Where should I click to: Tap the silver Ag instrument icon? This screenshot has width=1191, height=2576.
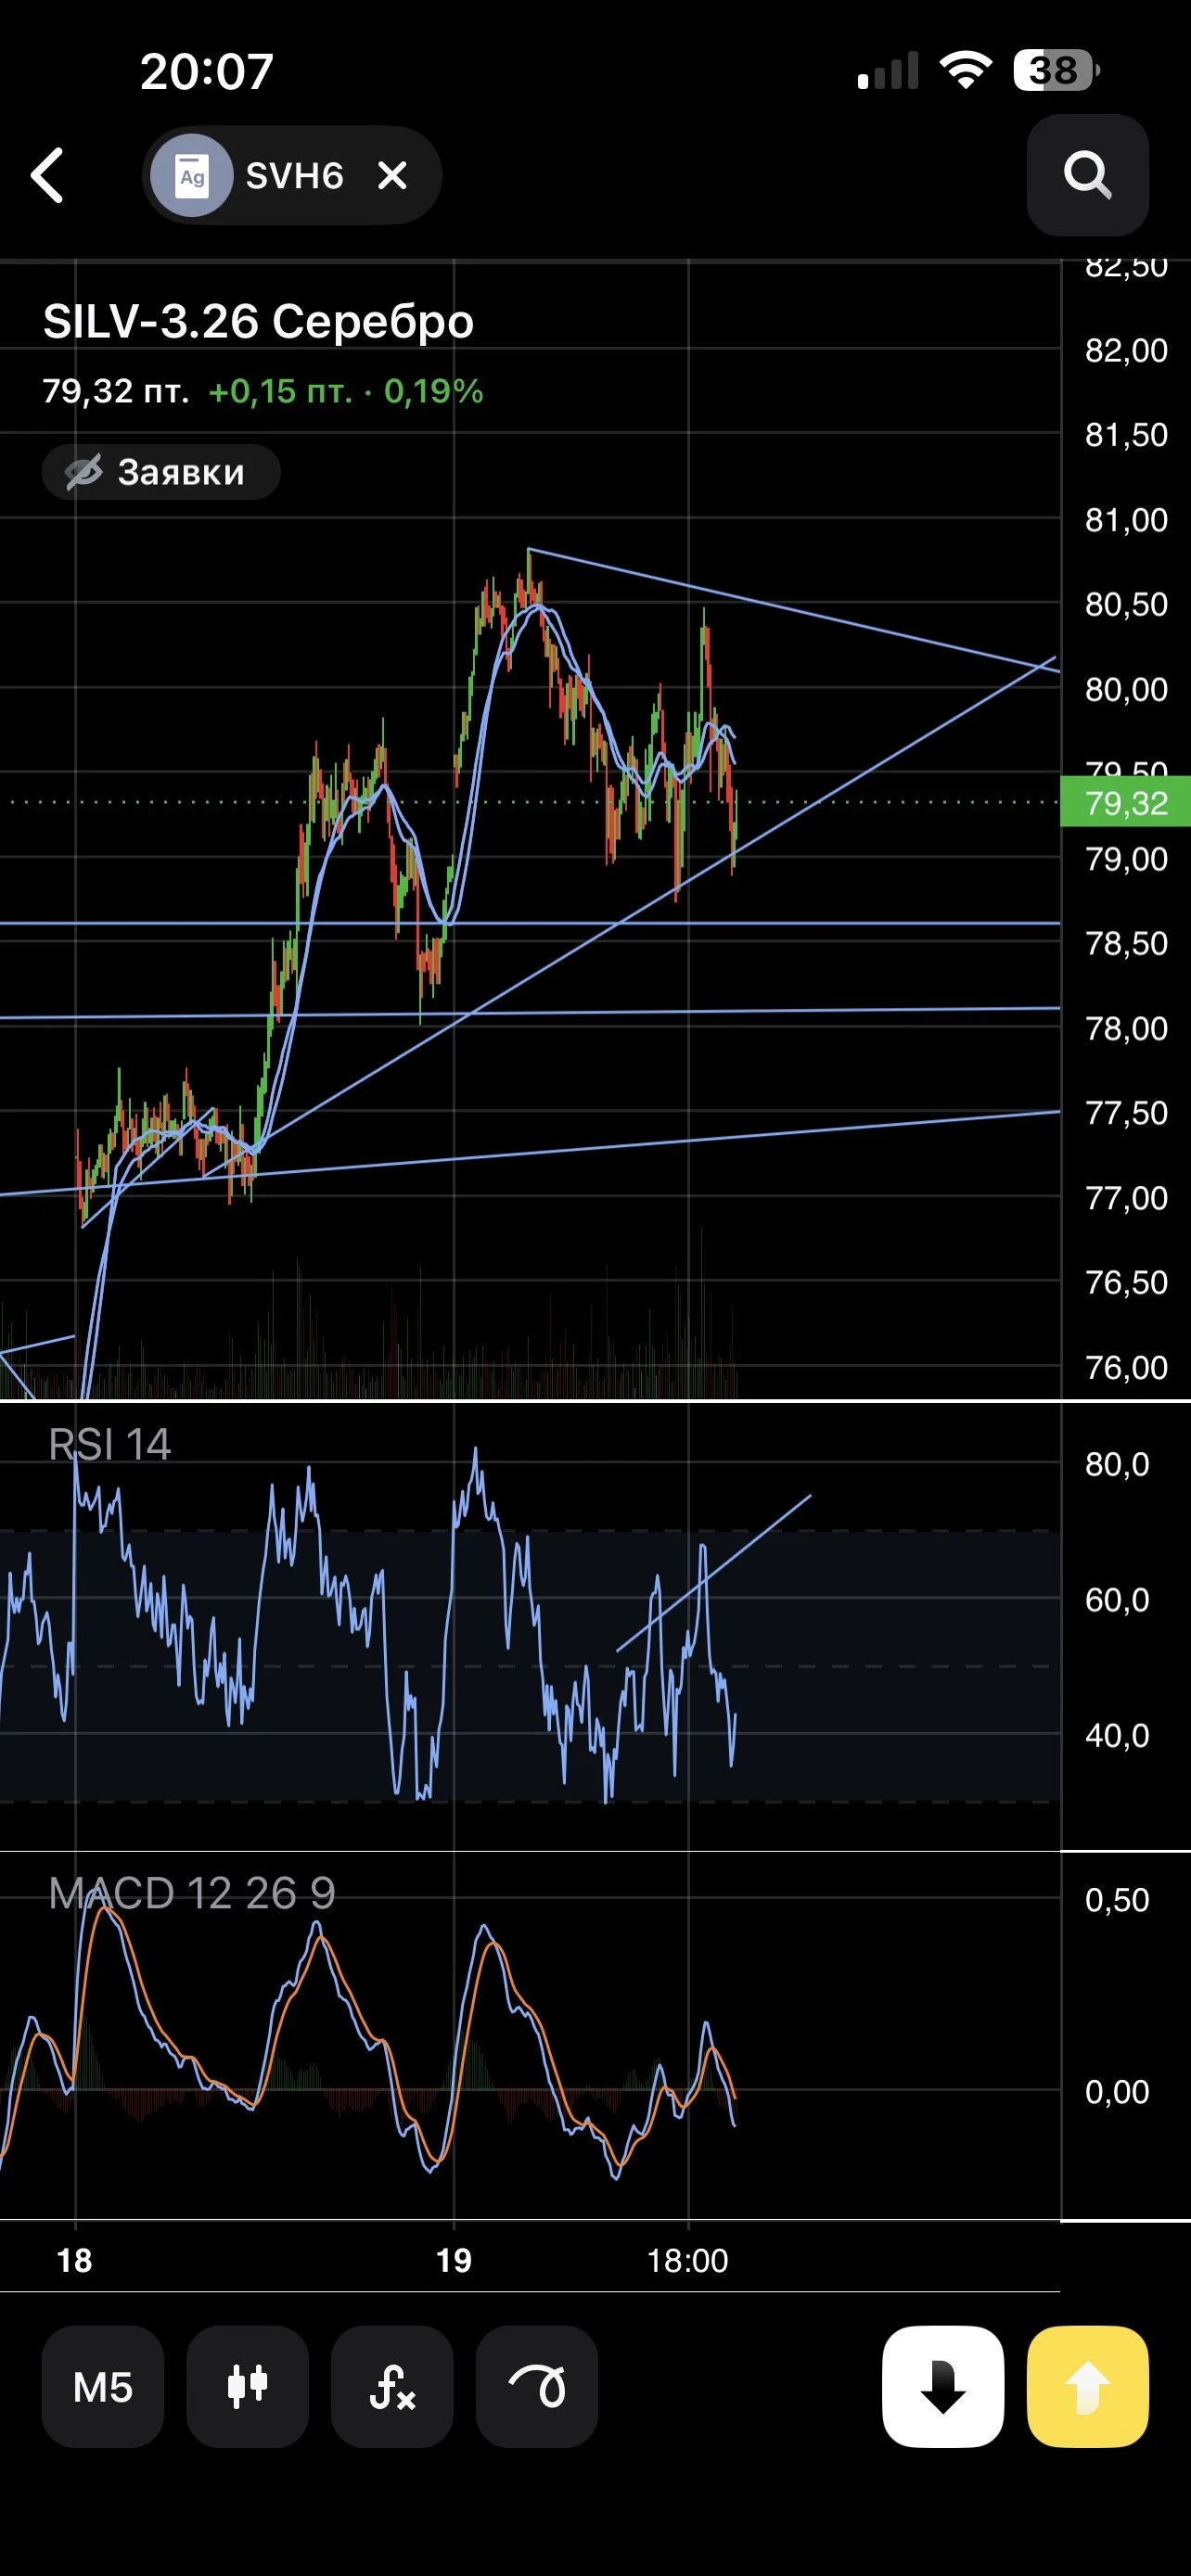pyautogui.click(x=192, y=176)
